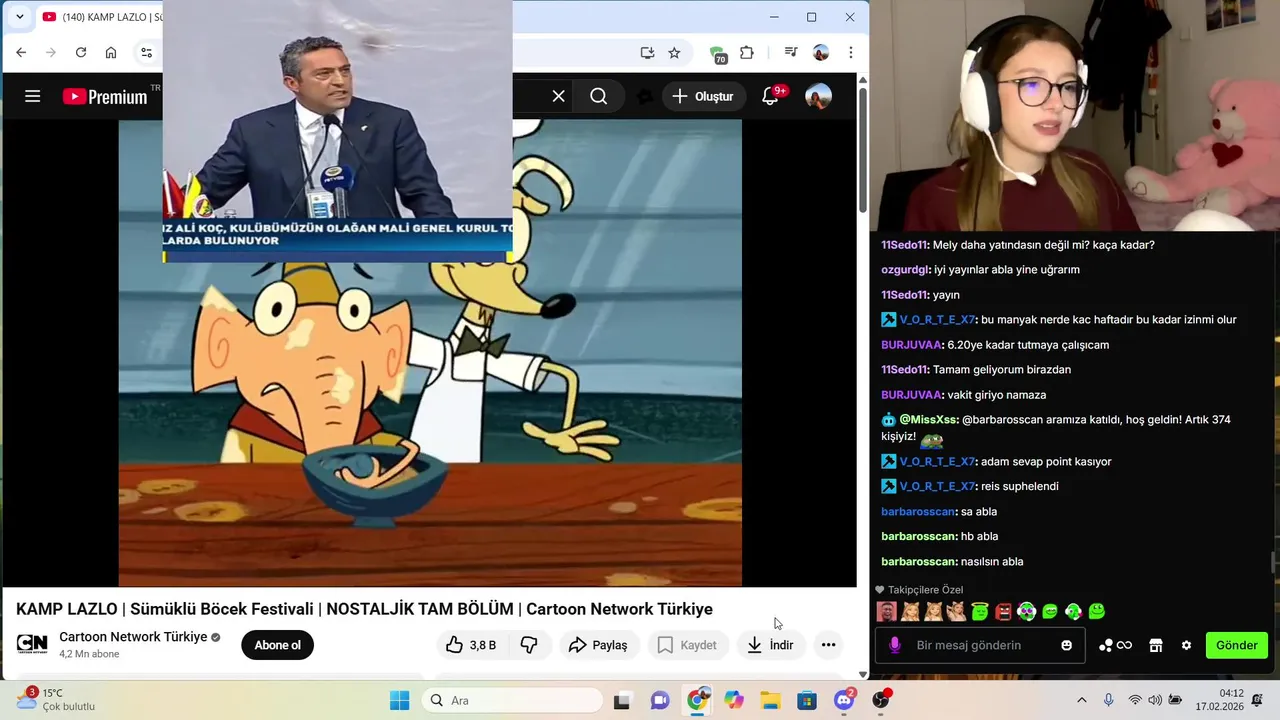View site information icon in address bar
Screen dimensions: 1280x720
point(146,52)
